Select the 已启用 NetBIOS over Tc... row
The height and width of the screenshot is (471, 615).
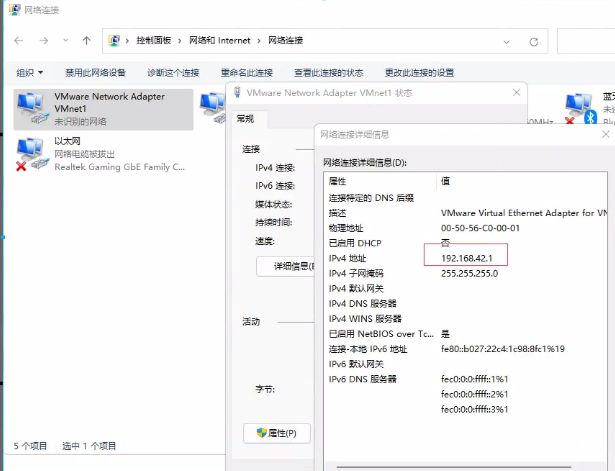[466, 334]
